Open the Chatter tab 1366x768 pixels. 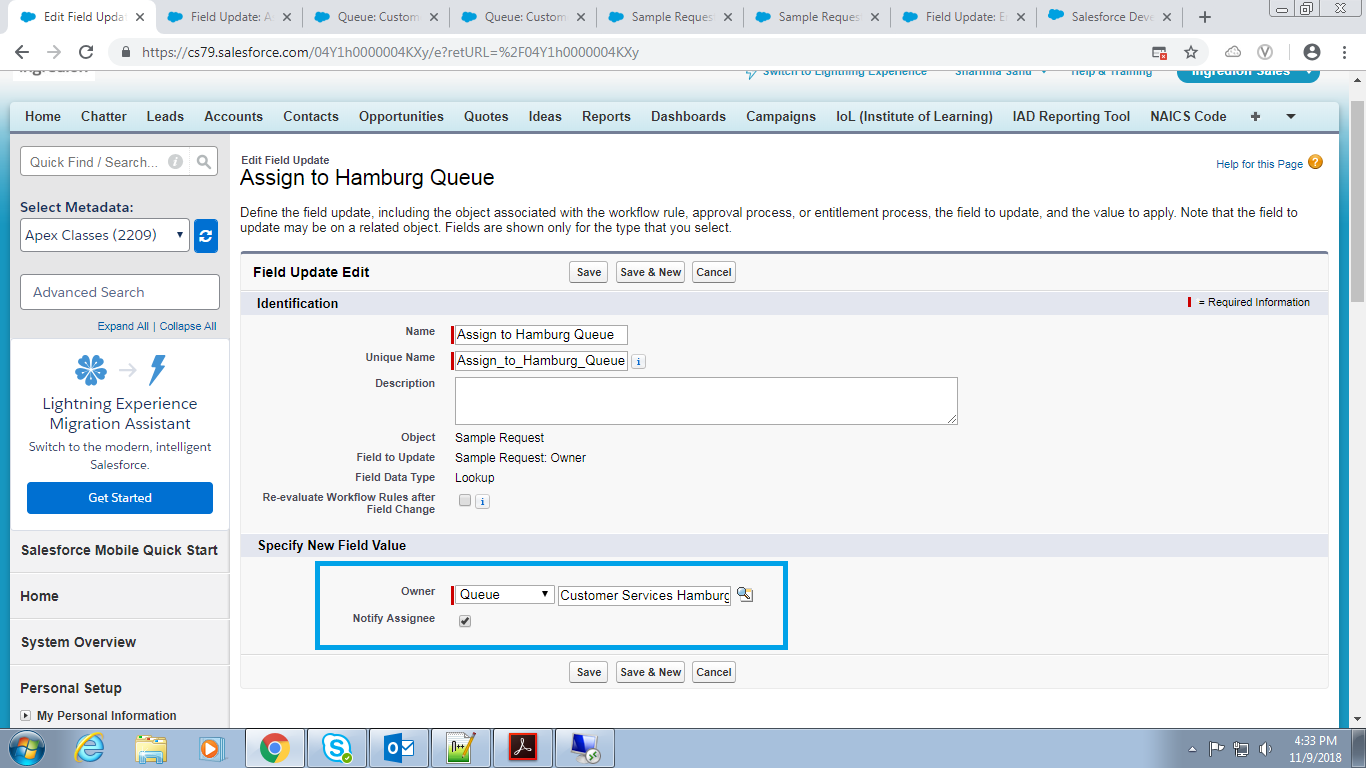pos(104,117)
